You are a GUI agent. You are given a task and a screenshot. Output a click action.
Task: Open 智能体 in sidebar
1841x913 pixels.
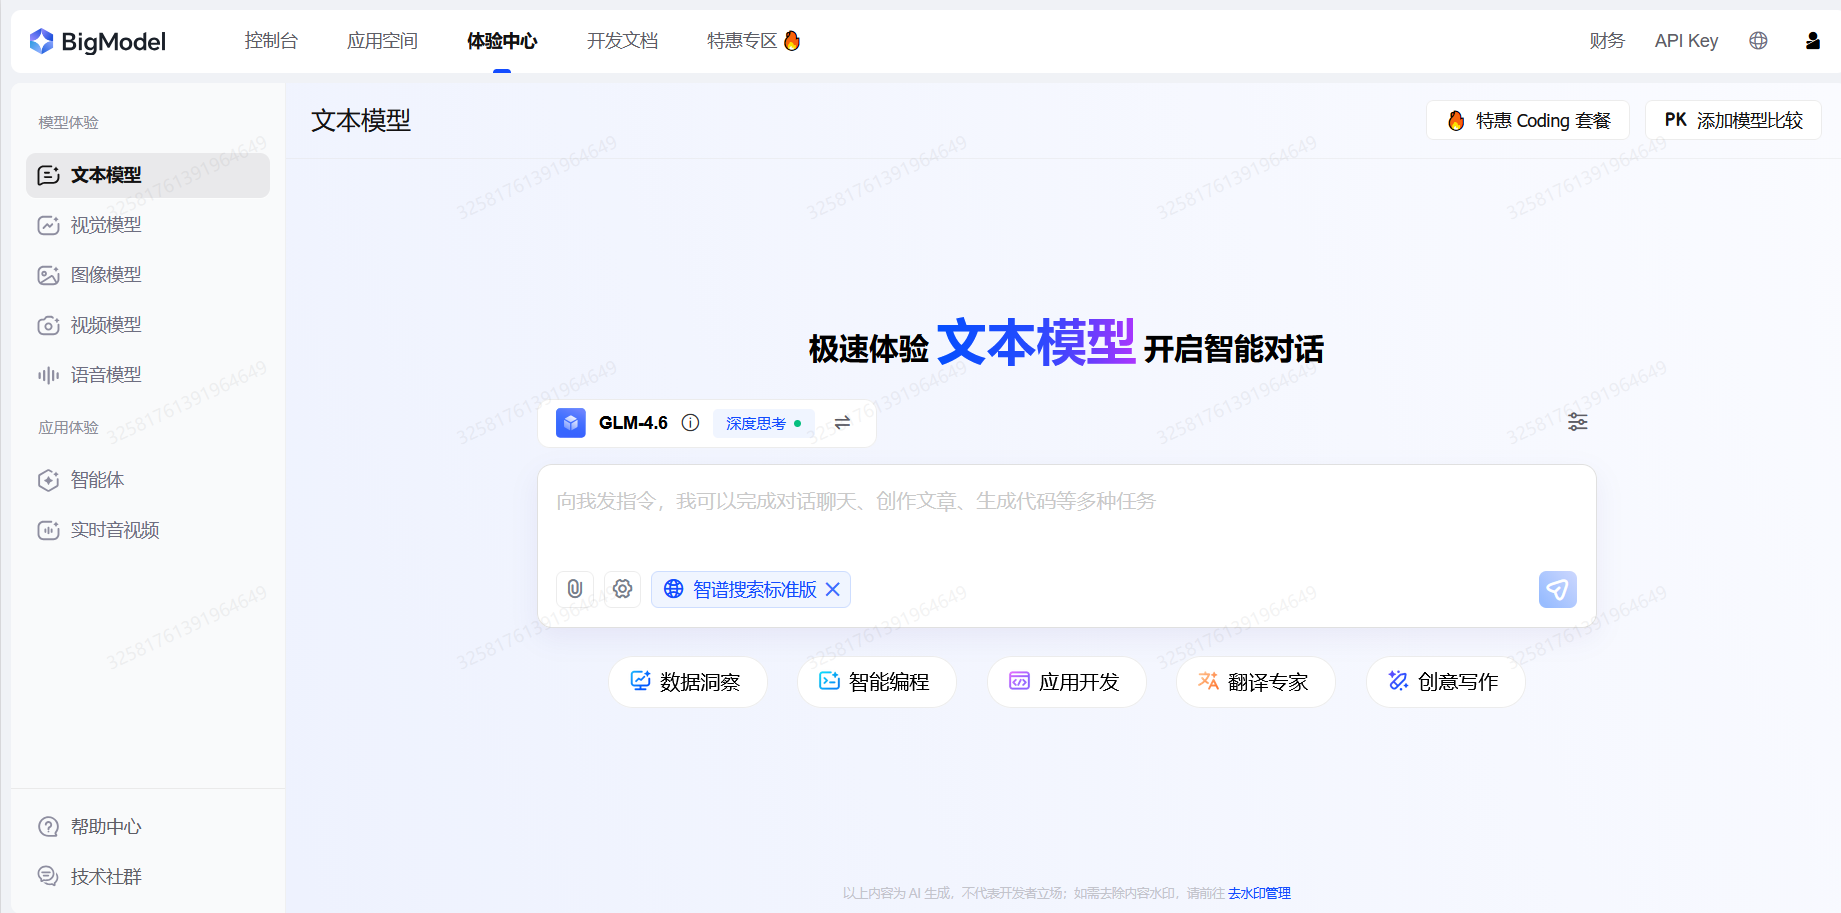point(148,480)
